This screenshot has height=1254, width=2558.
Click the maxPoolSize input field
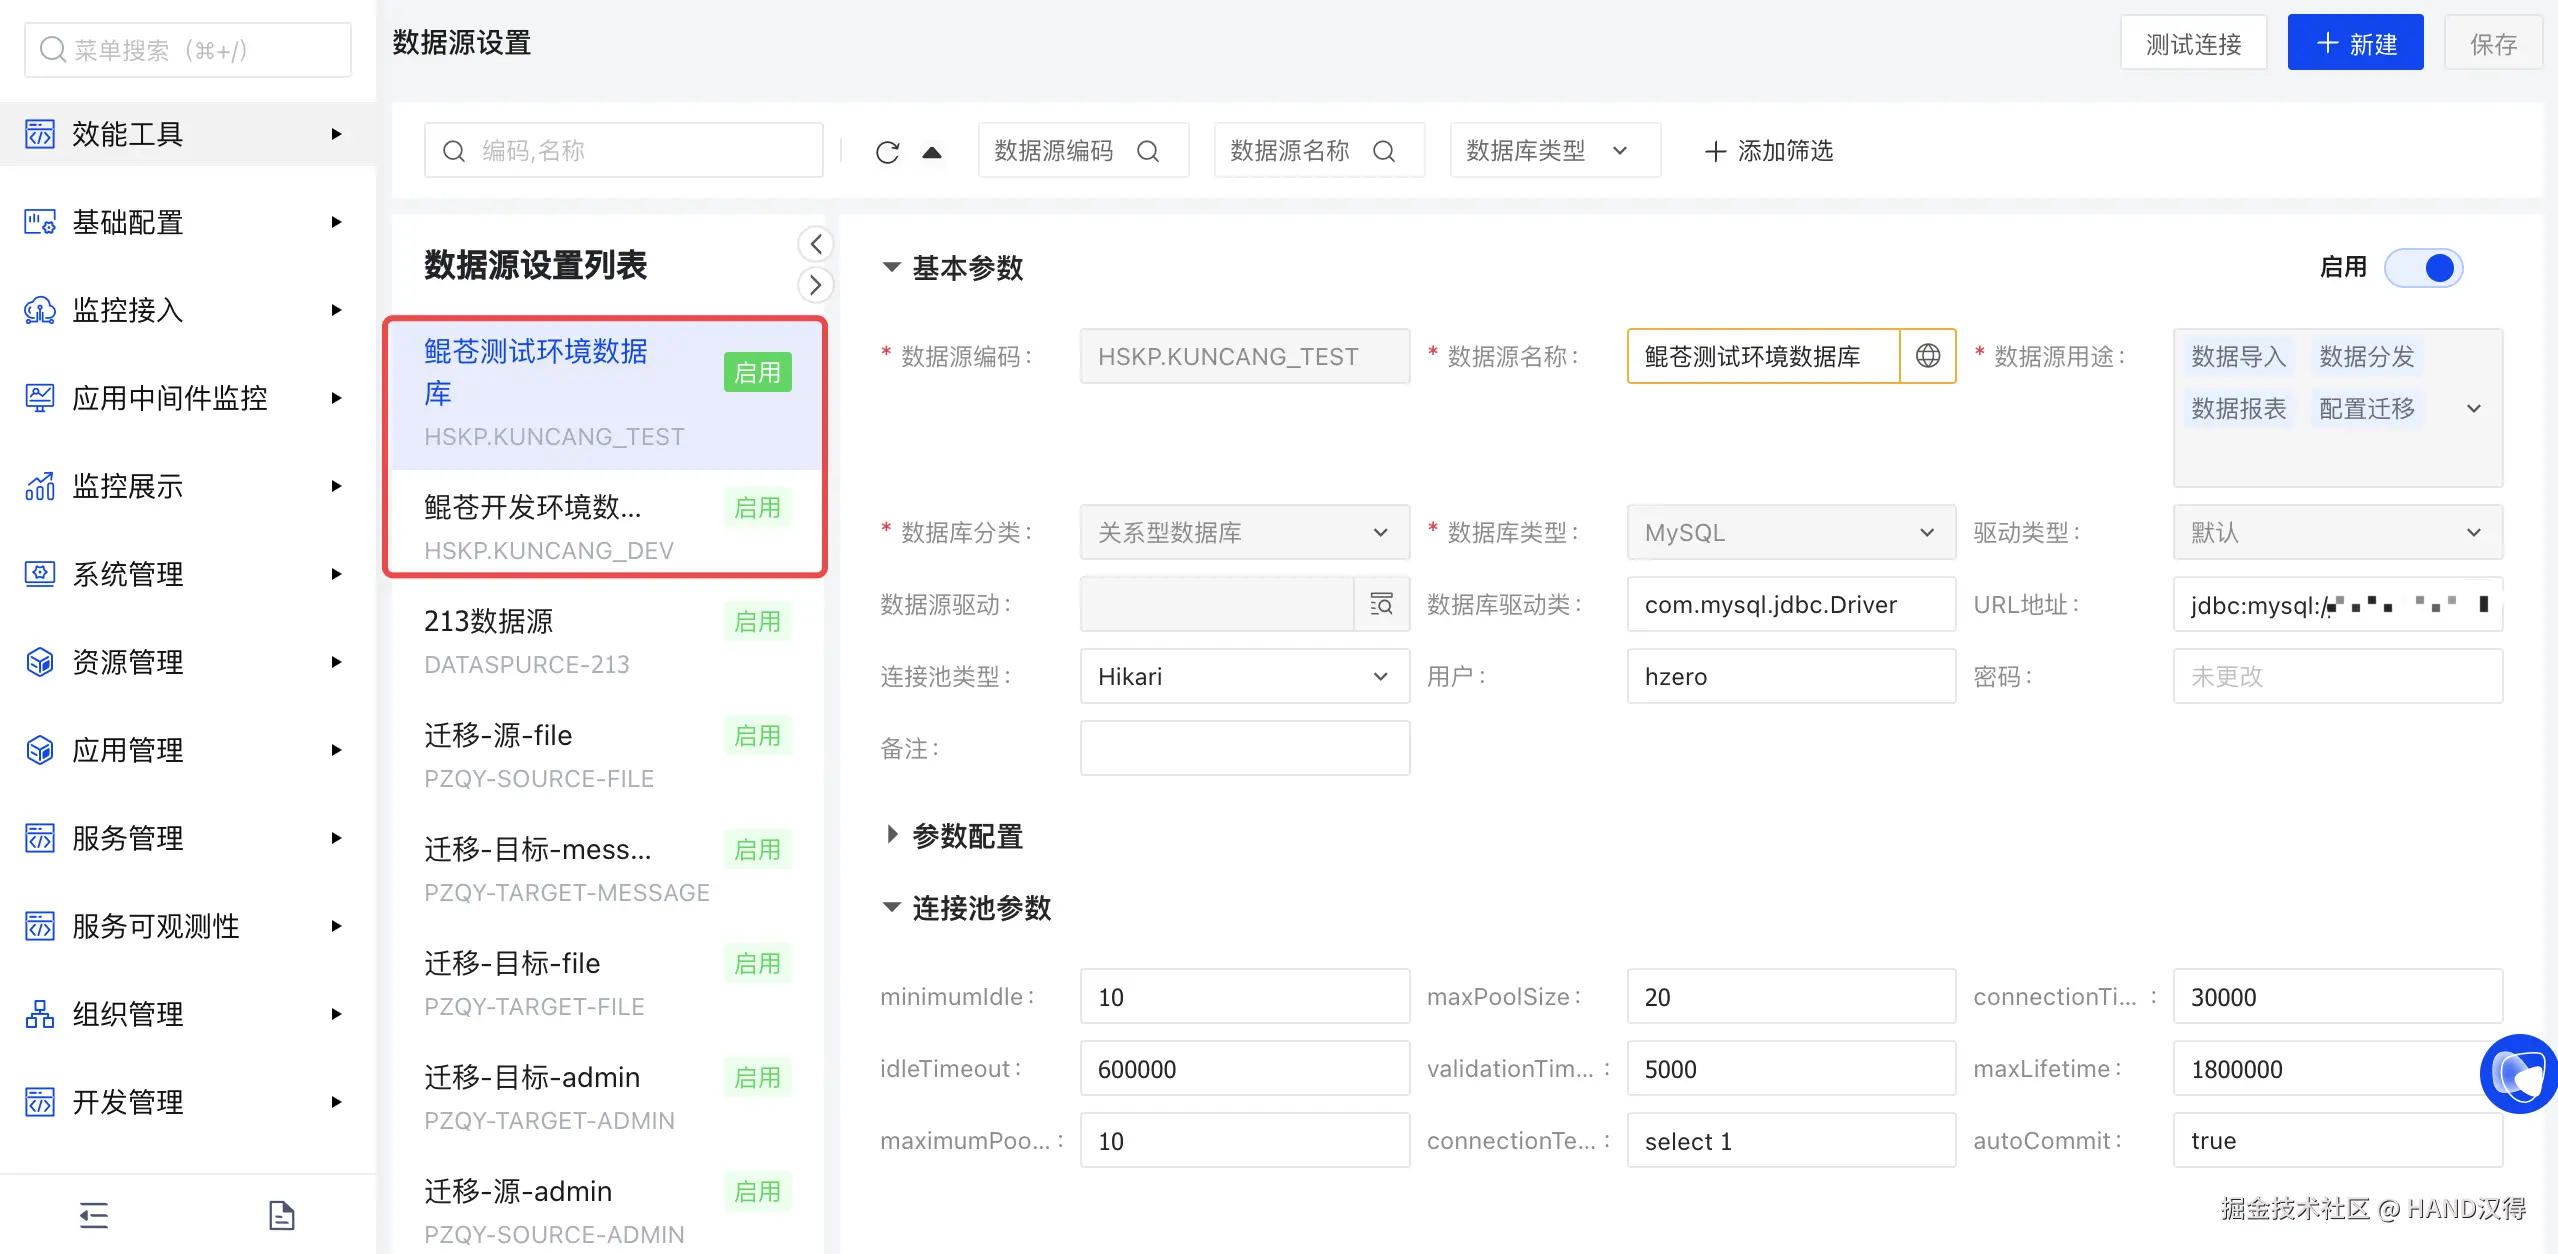(x=1790, y=997)
